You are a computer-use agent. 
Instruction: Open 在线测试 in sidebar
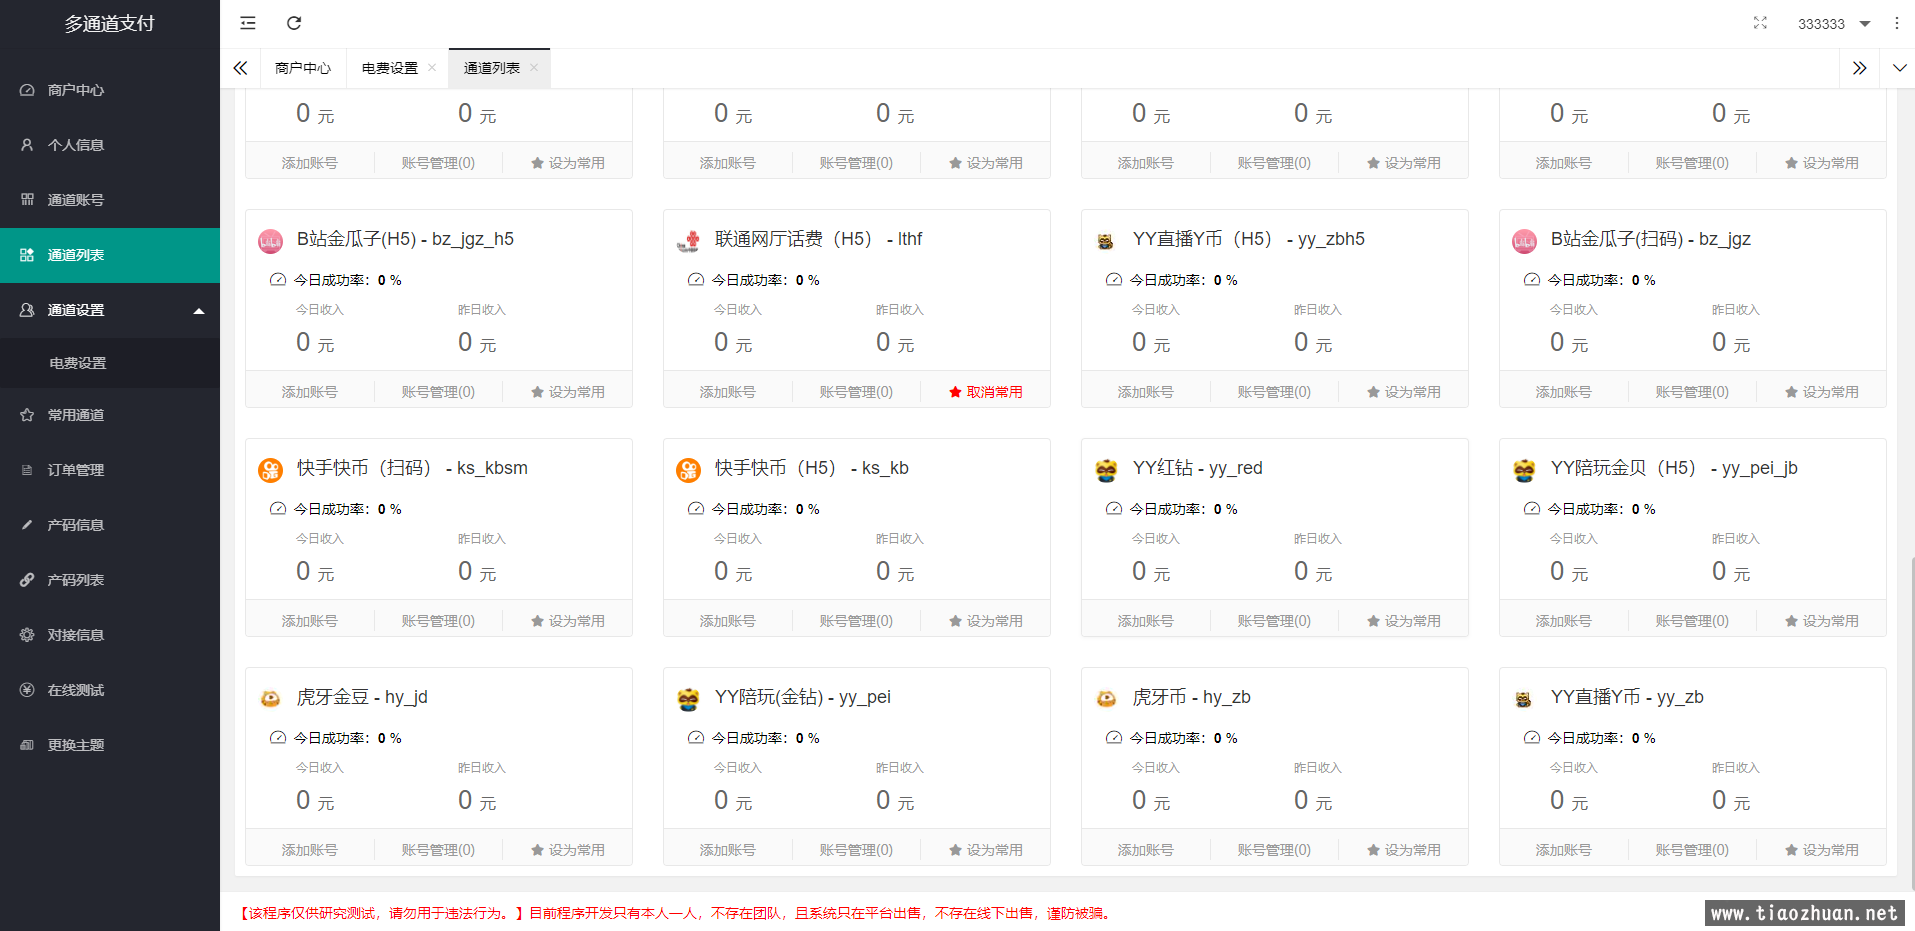pyautogui.click(x=110, y=690)
